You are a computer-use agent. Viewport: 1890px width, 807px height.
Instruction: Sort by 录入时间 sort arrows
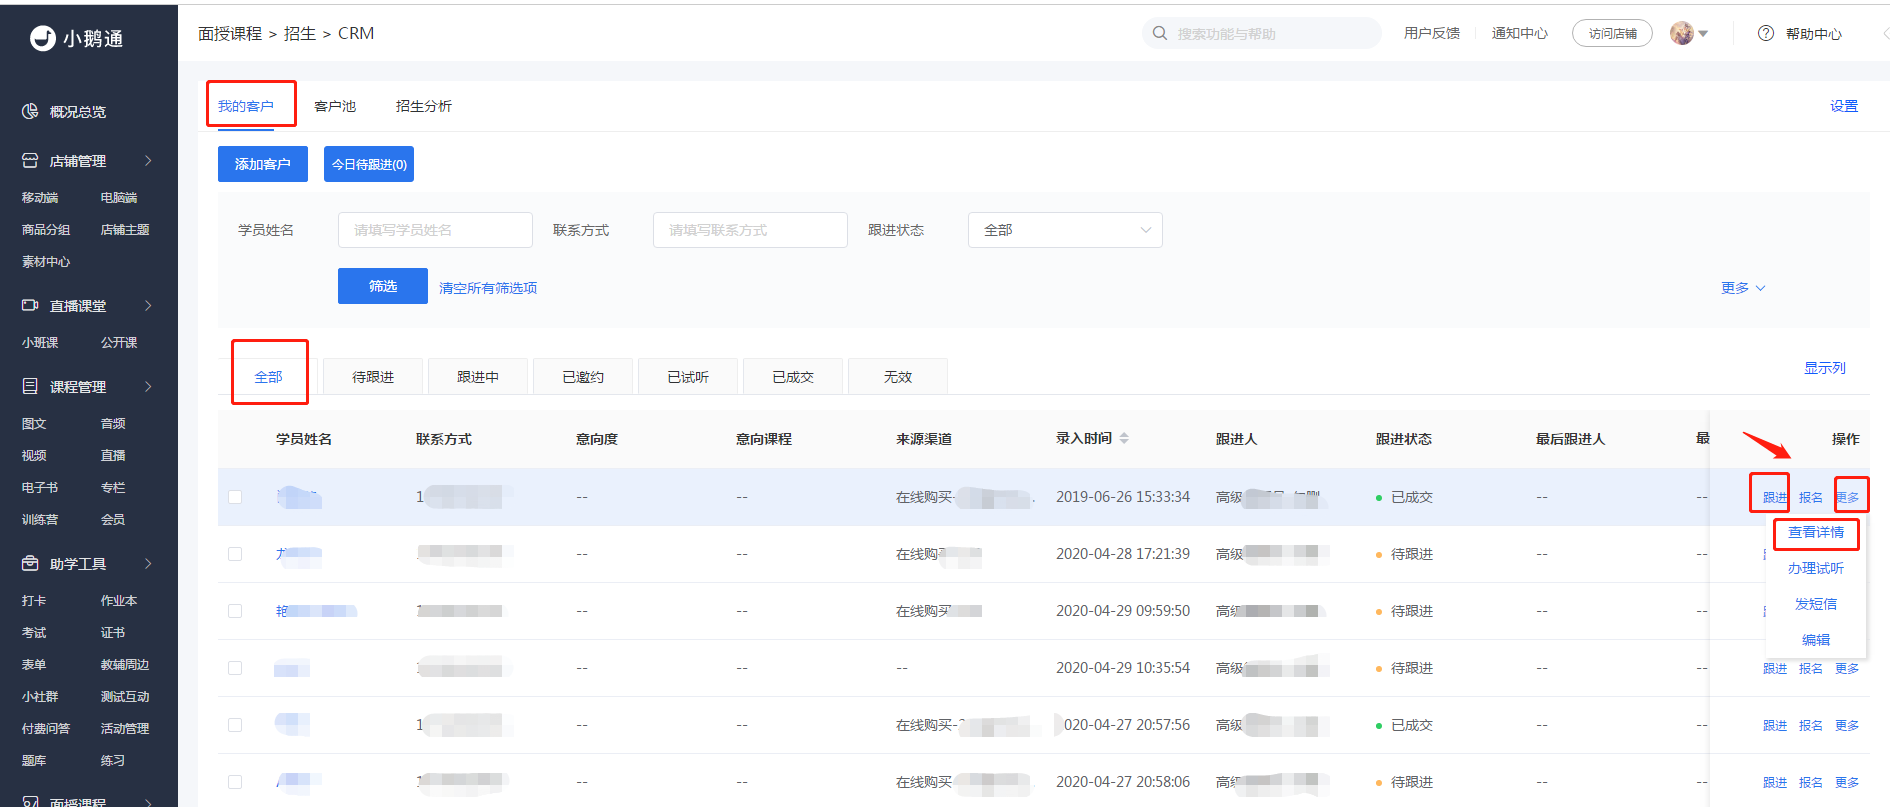(1124, 438)
